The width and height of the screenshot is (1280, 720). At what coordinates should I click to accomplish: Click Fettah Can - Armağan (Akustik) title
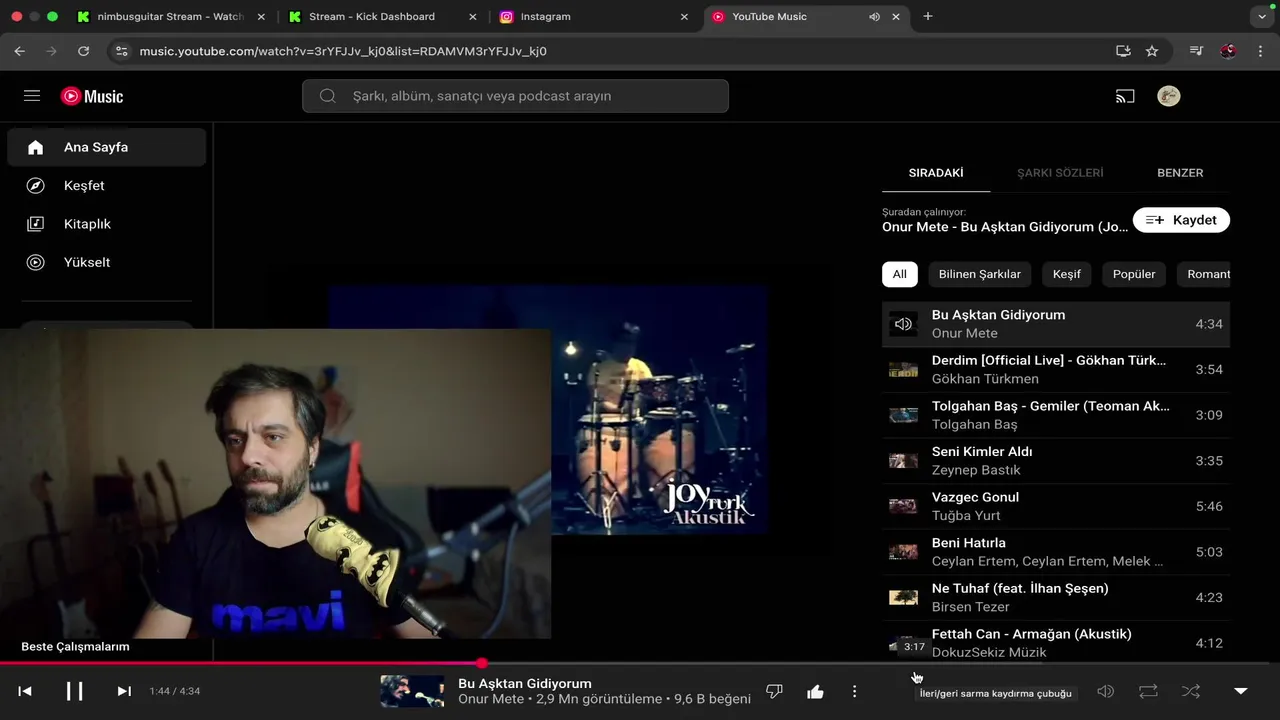coord(1031,634)
